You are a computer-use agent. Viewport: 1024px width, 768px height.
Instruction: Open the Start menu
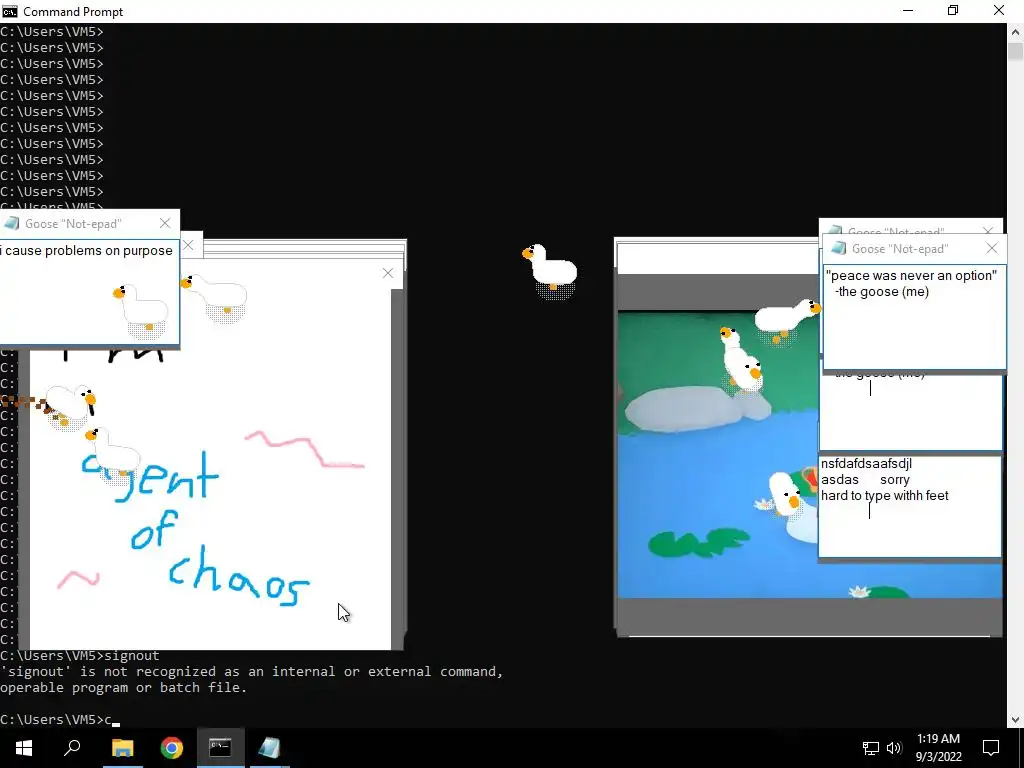[24, 748]
